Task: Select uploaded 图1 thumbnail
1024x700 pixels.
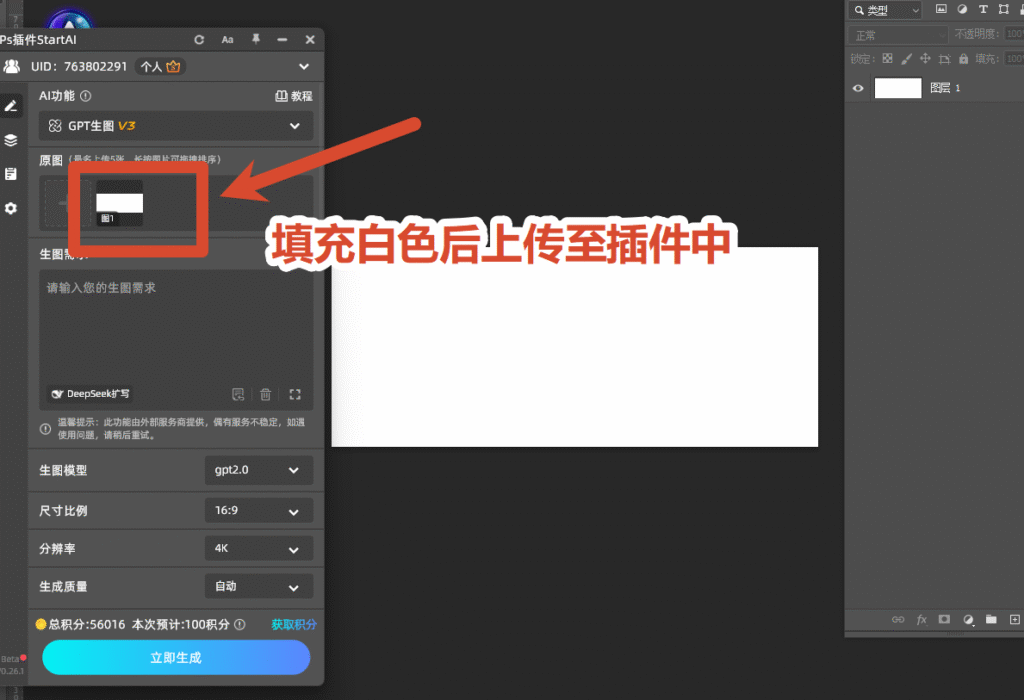Action: pyautogui.click(x=120, y=204)
